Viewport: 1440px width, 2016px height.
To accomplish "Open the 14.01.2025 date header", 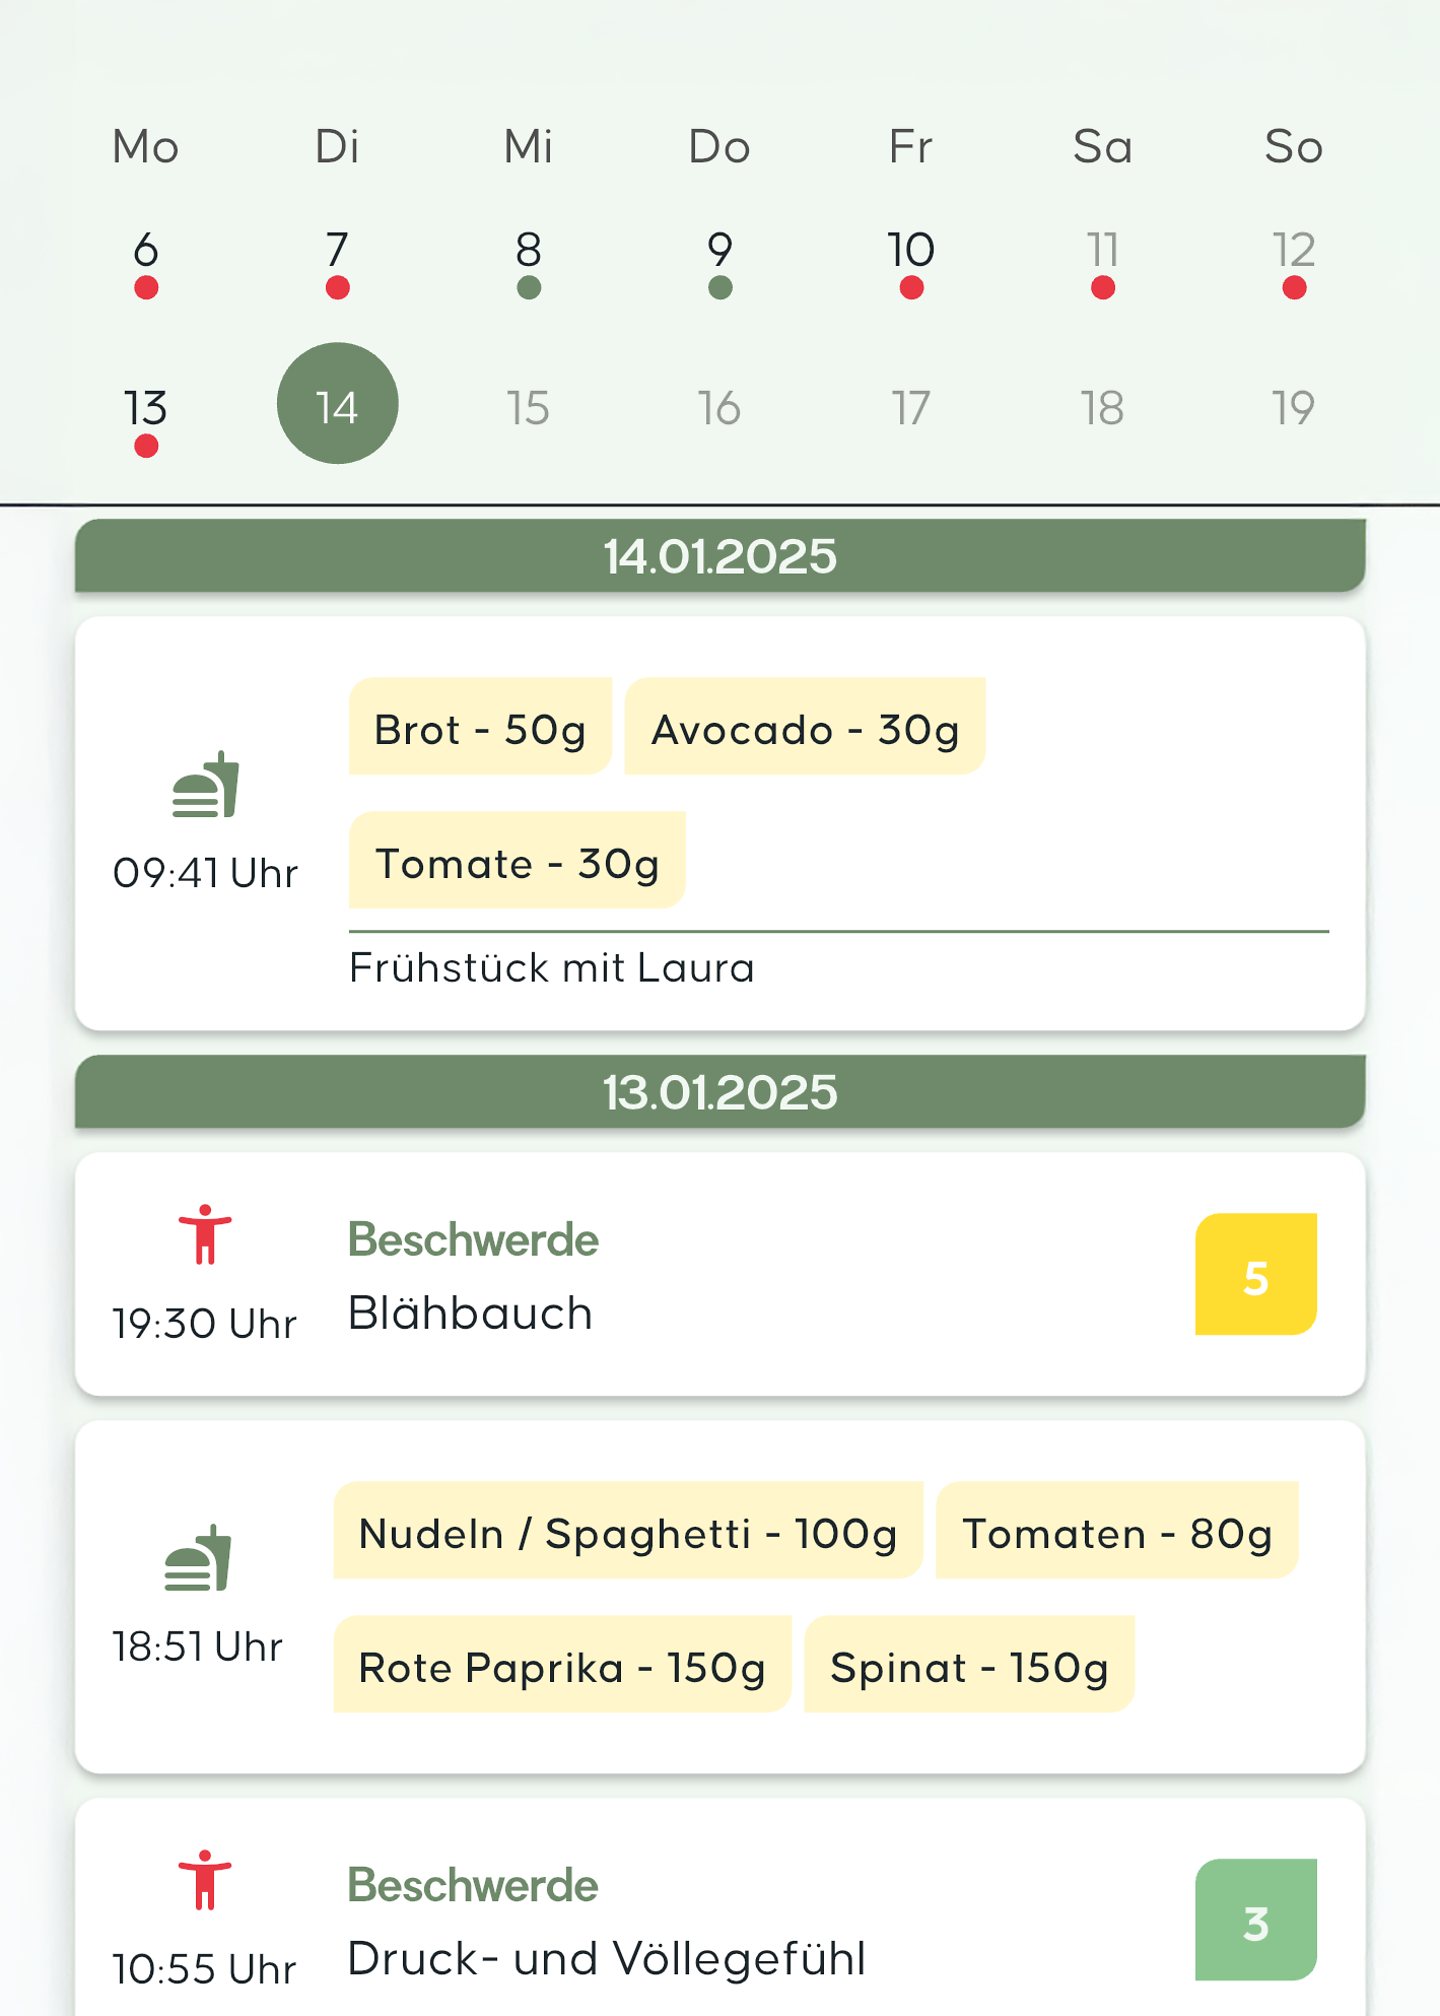I will [720, 556].
